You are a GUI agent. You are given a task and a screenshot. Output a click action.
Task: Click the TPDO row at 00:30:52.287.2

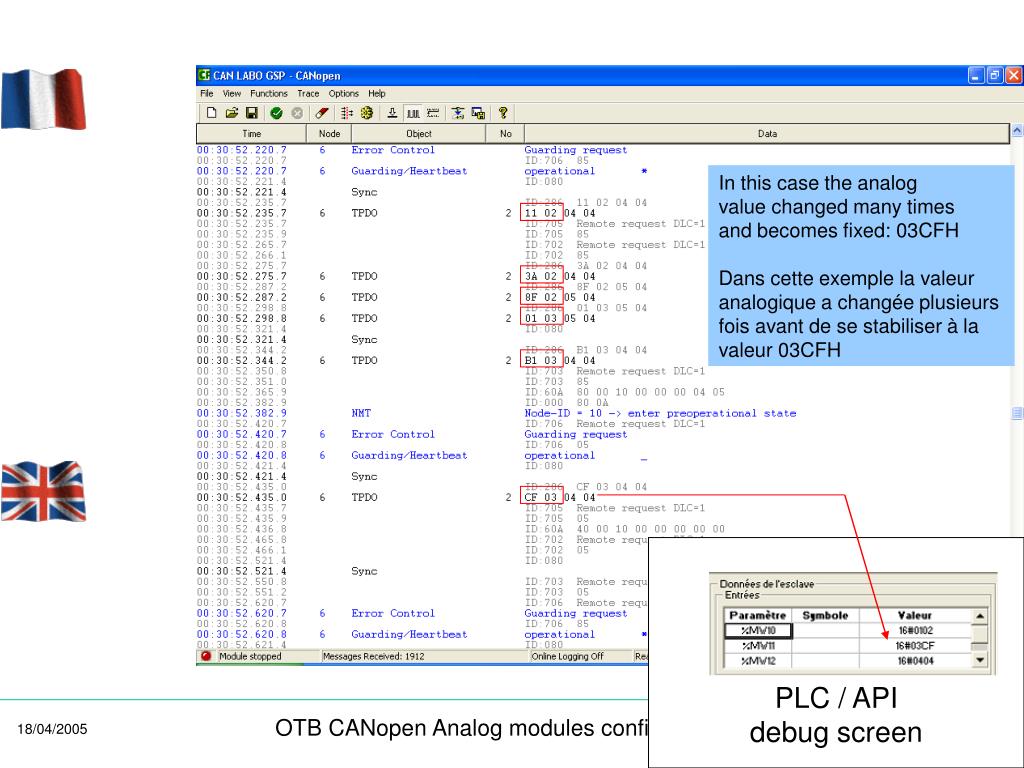click(x=396, y=297)
